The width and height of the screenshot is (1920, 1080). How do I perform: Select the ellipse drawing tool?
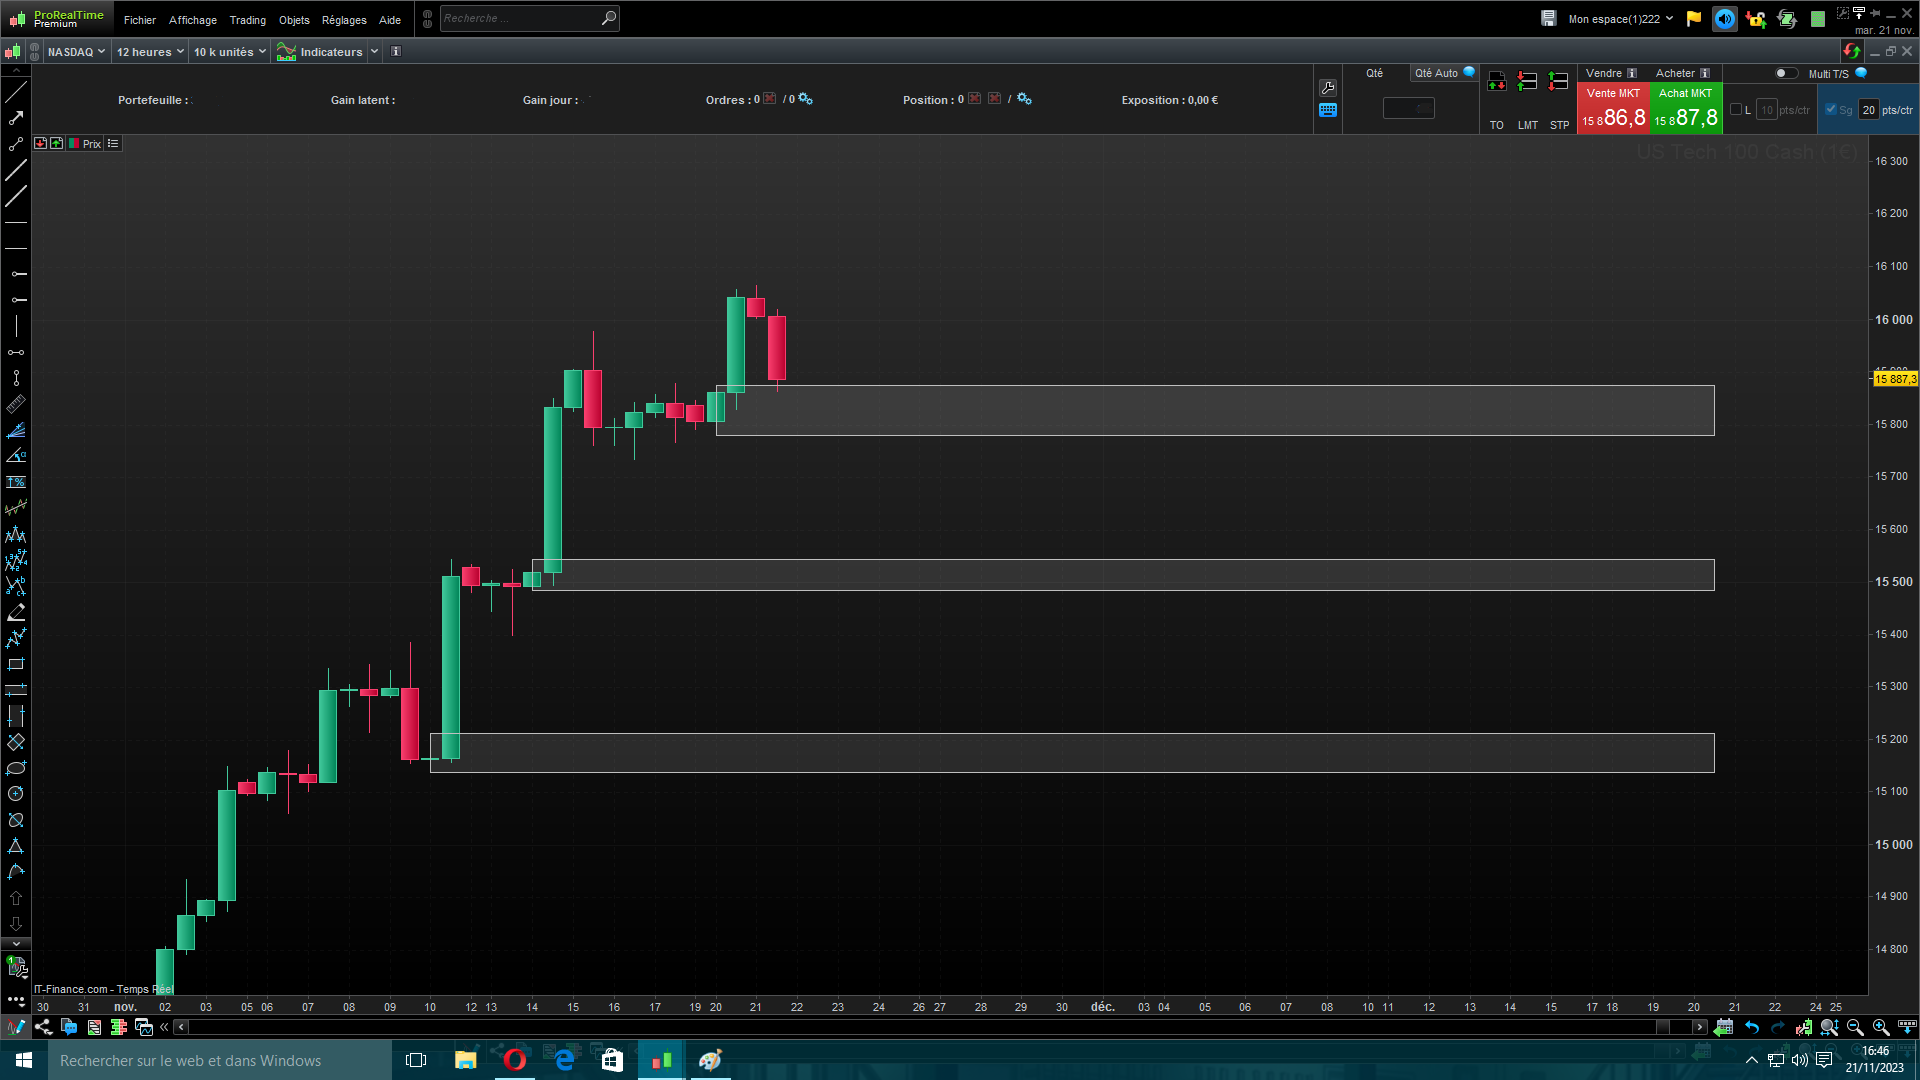[16, 768]
